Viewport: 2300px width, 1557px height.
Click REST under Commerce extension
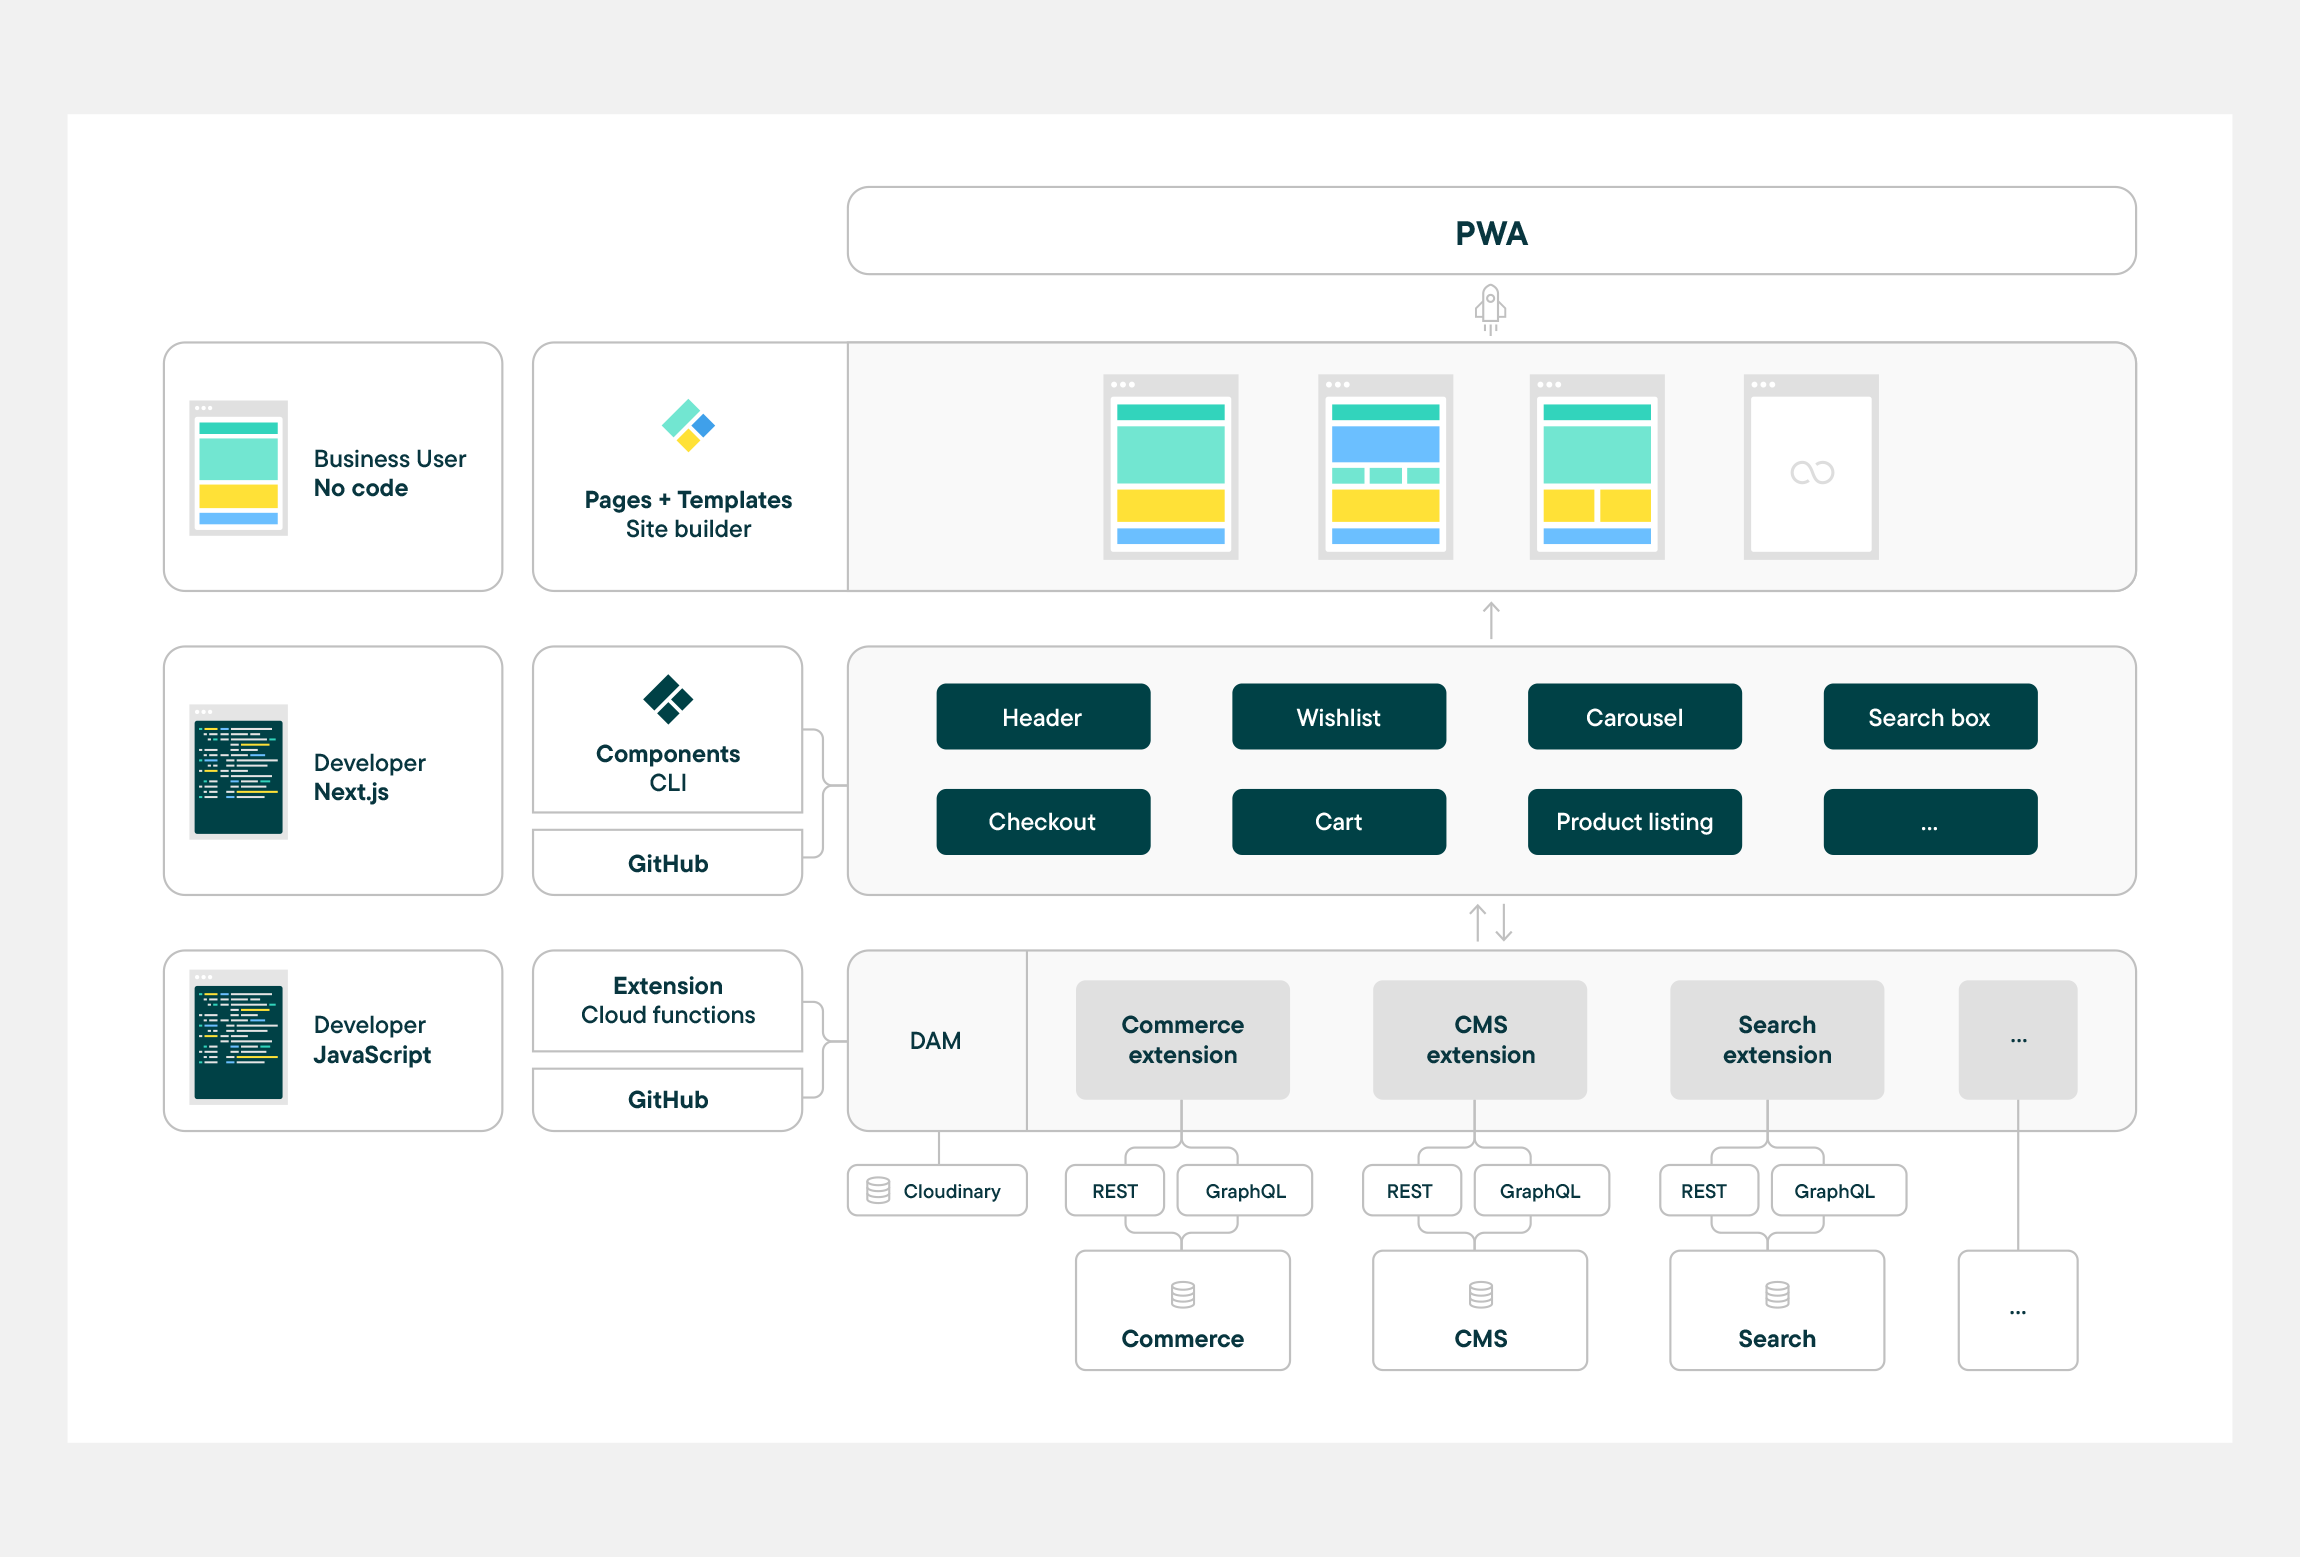tap(1115, 1190)
